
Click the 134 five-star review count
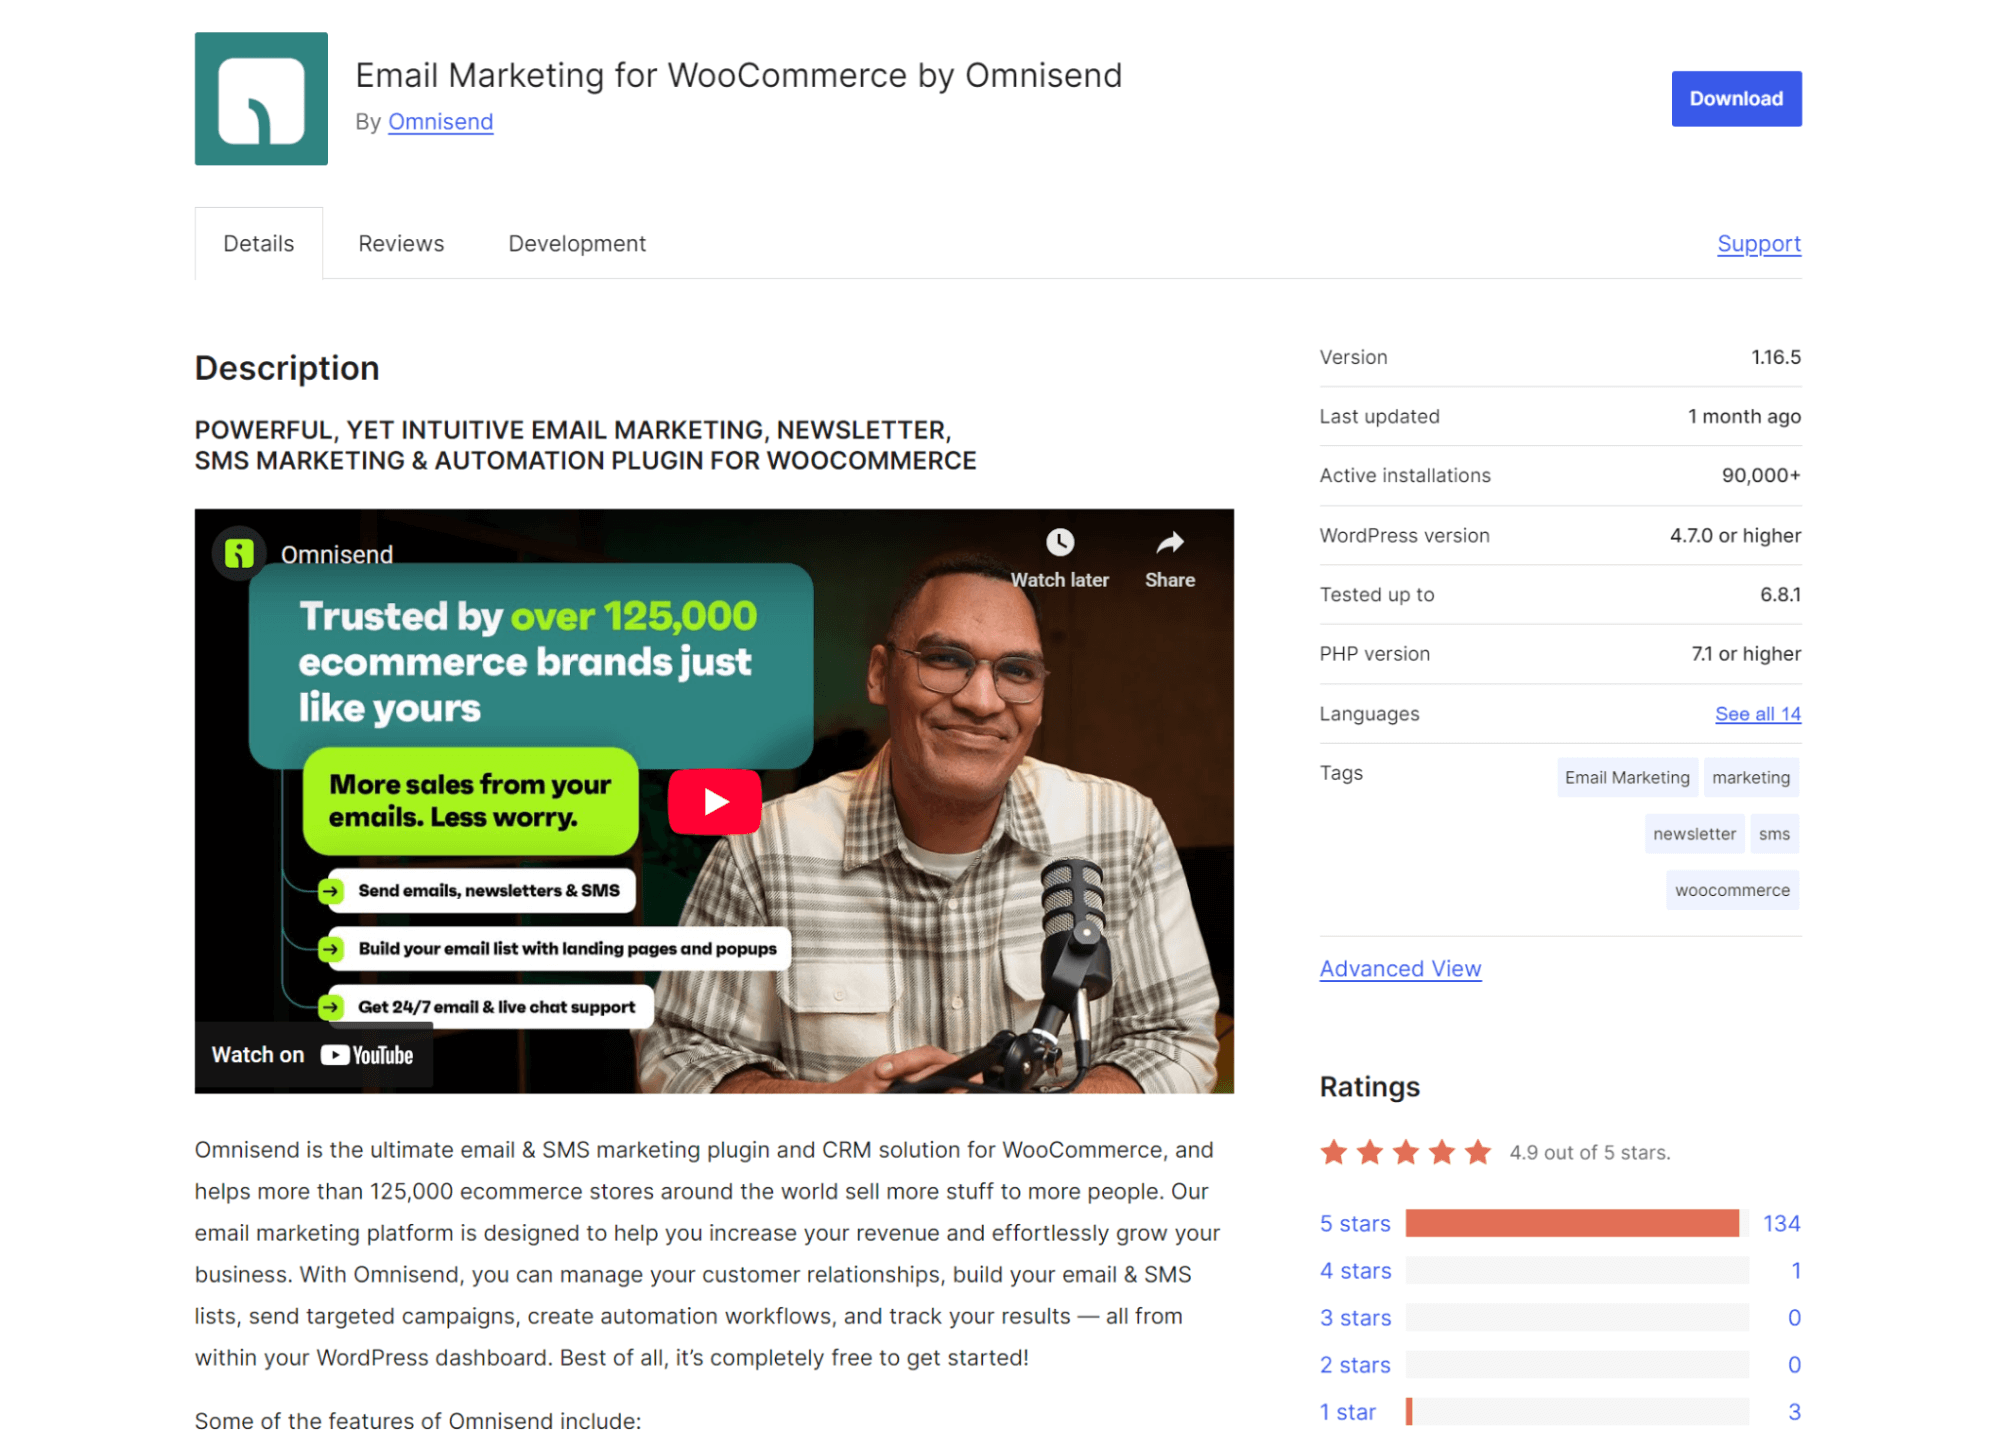[x=1780, y=1223]
